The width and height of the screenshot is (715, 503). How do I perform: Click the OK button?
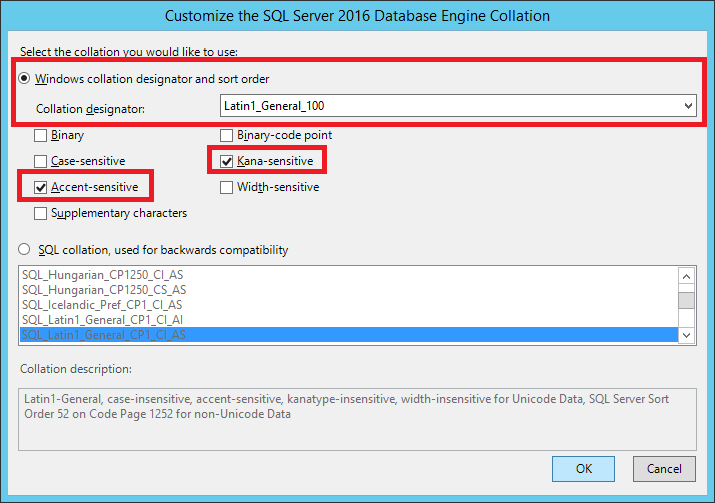tap(584, 468)
